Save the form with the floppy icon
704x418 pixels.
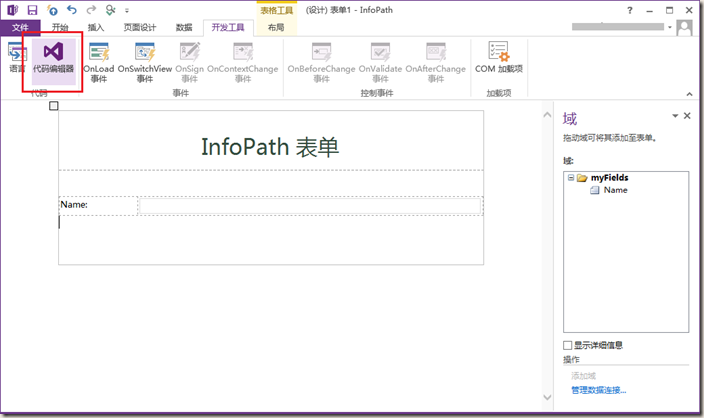tap(32, 10)
